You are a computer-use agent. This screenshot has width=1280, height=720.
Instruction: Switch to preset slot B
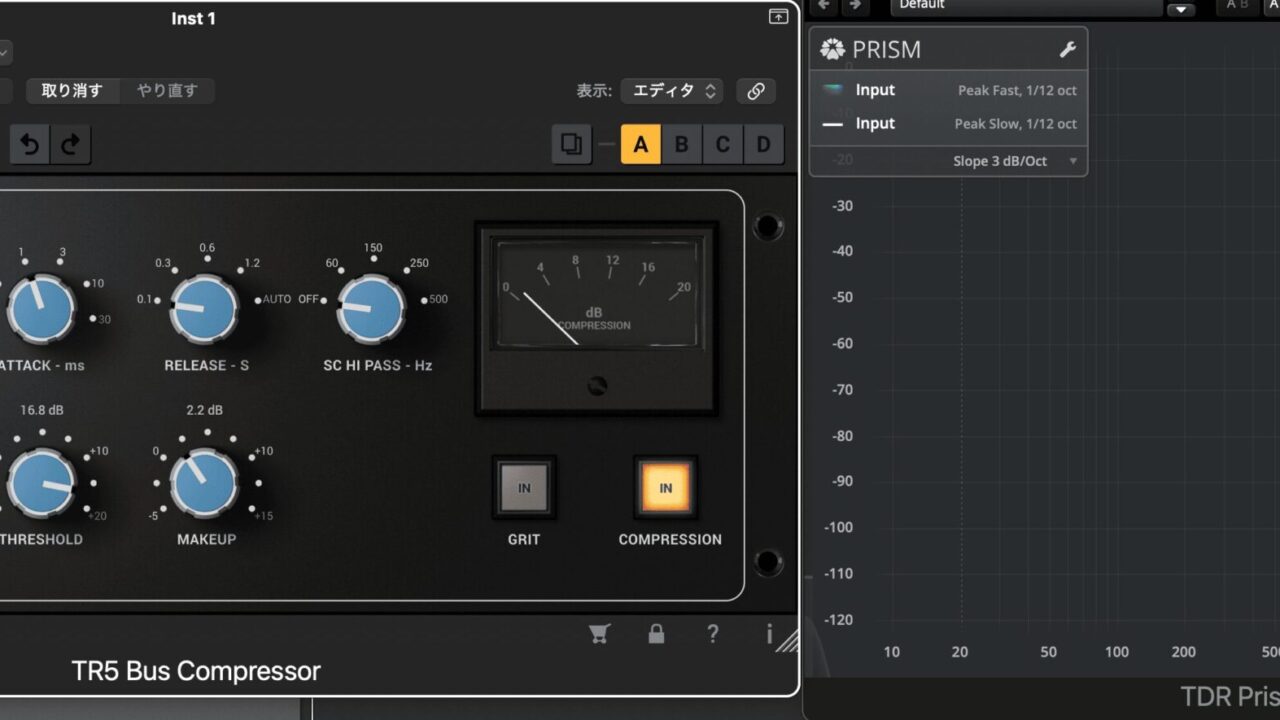pos(681,145)
